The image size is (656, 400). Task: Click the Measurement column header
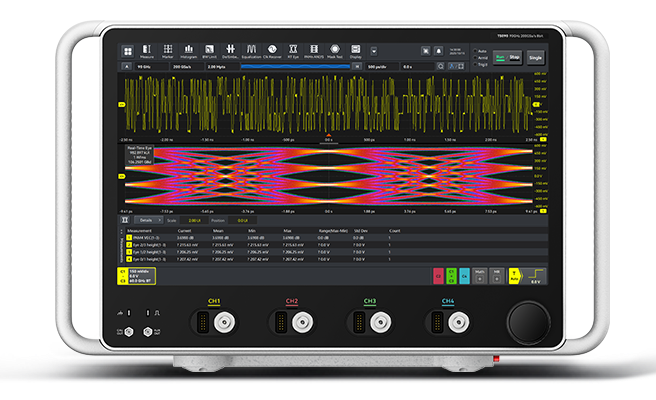point(139,231)
